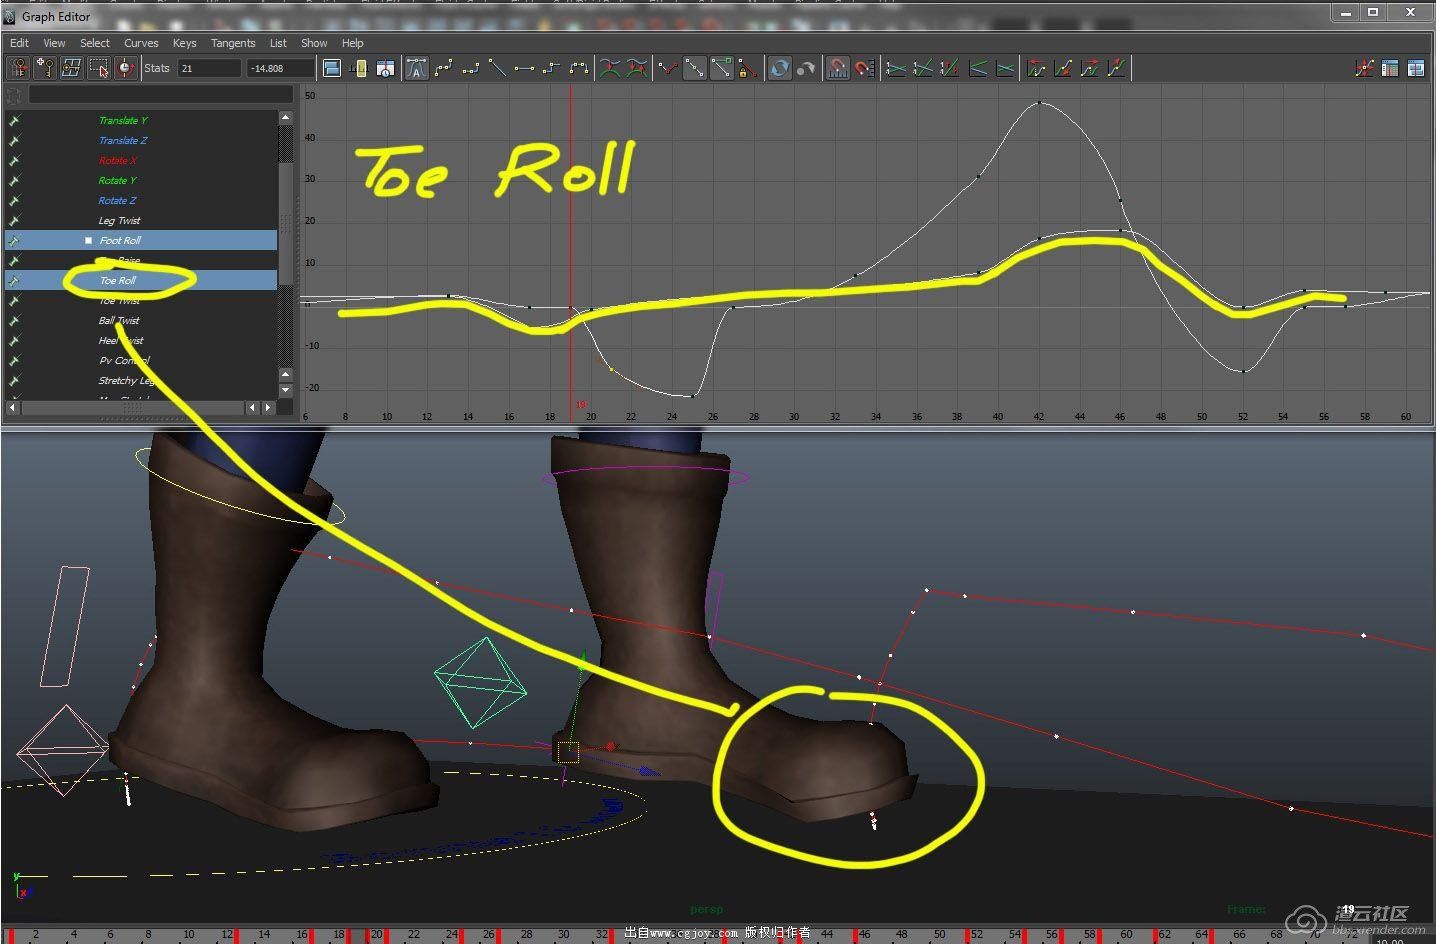Toggle pin icon beside Translate Y
This screenshot has height=944, width=1436.
coord(14,120)
